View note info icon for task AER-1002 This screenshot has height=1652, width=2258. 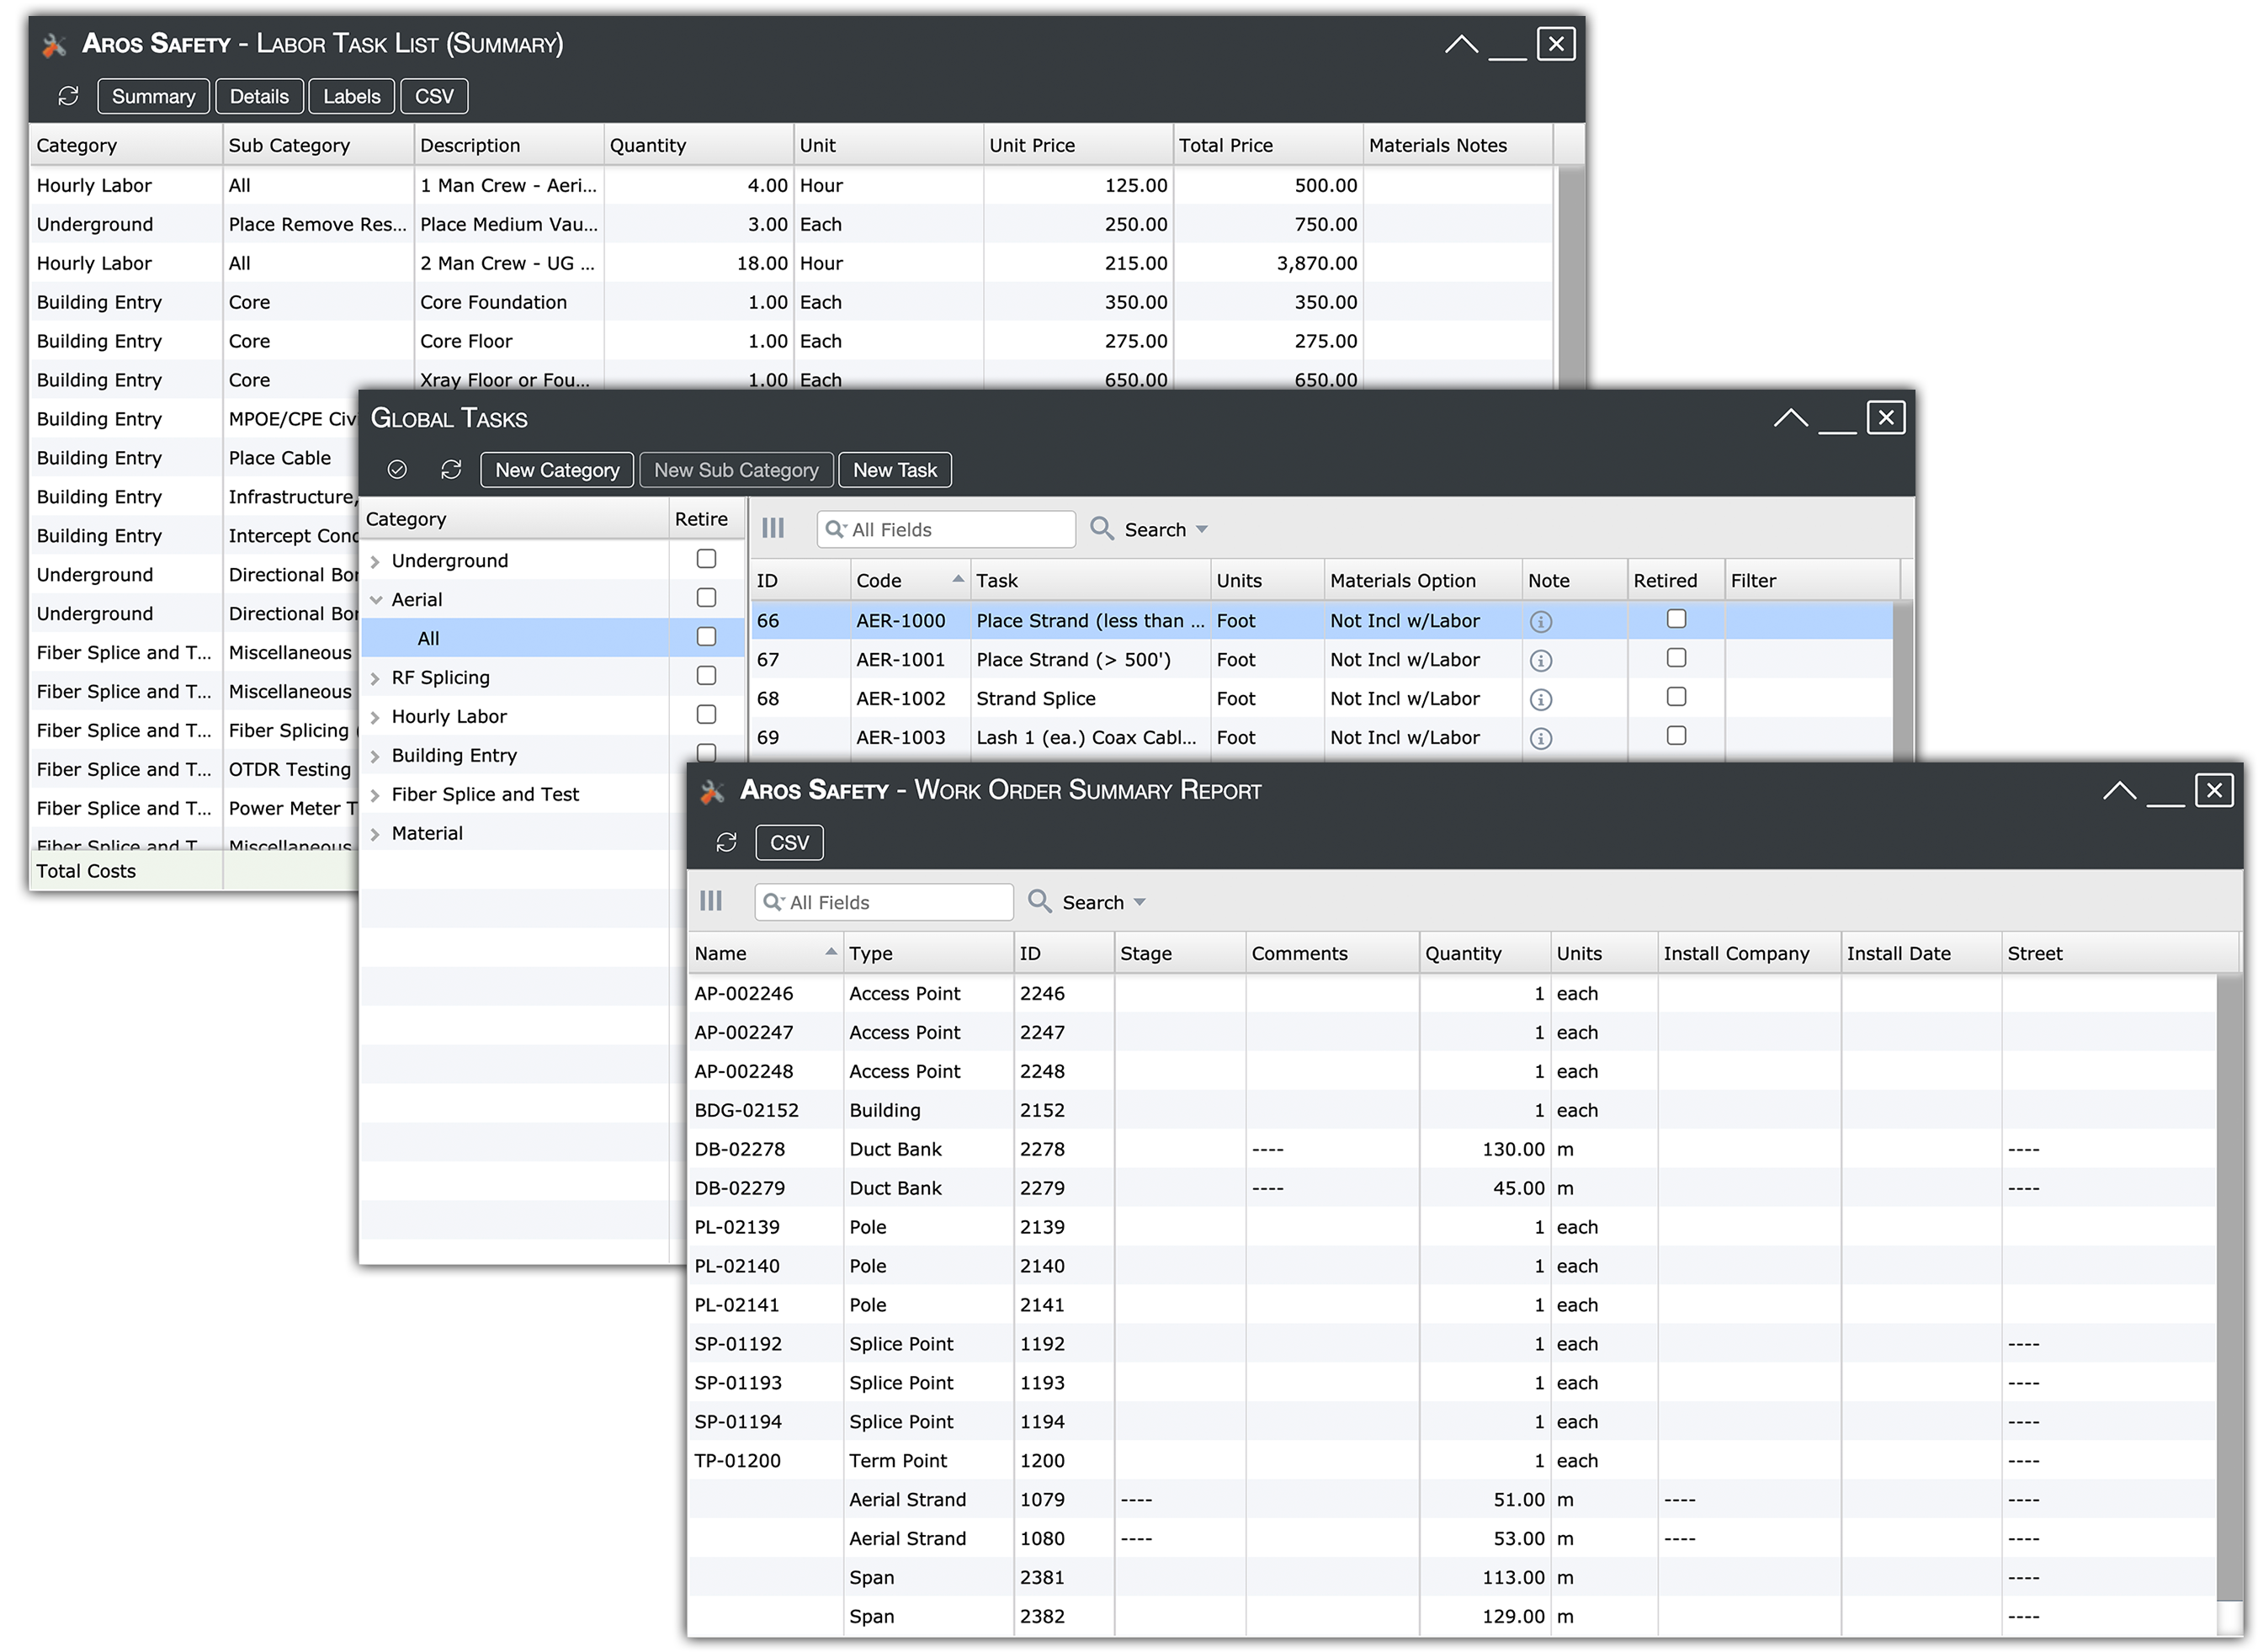click(x=1541, y=700)
